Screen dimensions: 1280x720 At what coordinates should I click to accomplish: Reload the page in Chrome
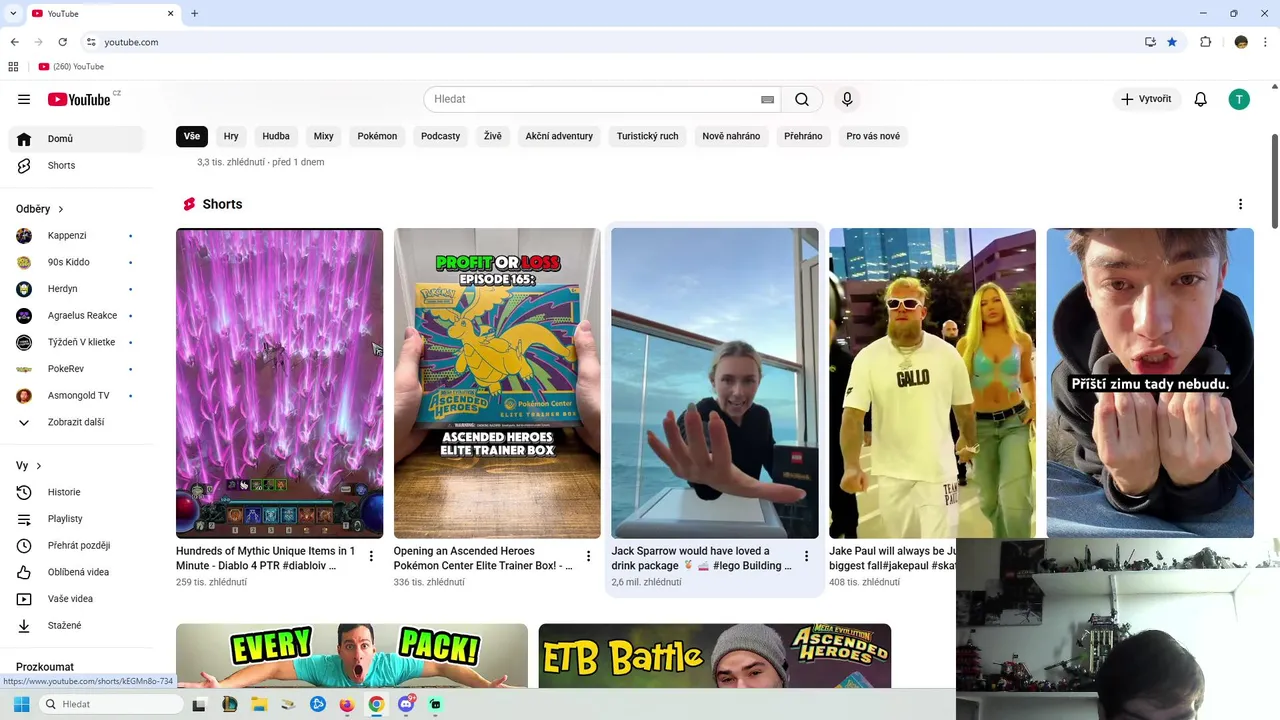(62, 42)
